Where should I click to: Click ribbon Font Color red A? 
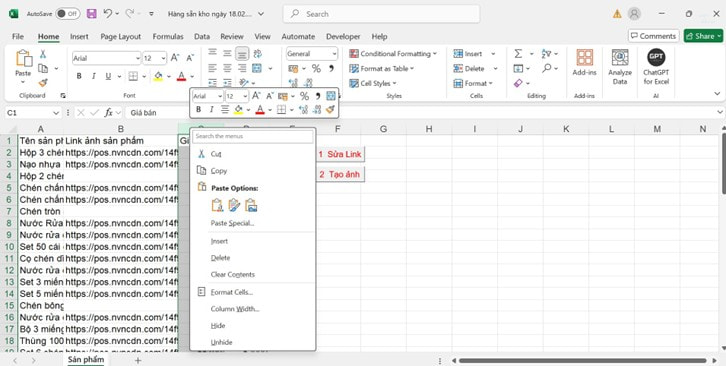click(x=182, y=76)
